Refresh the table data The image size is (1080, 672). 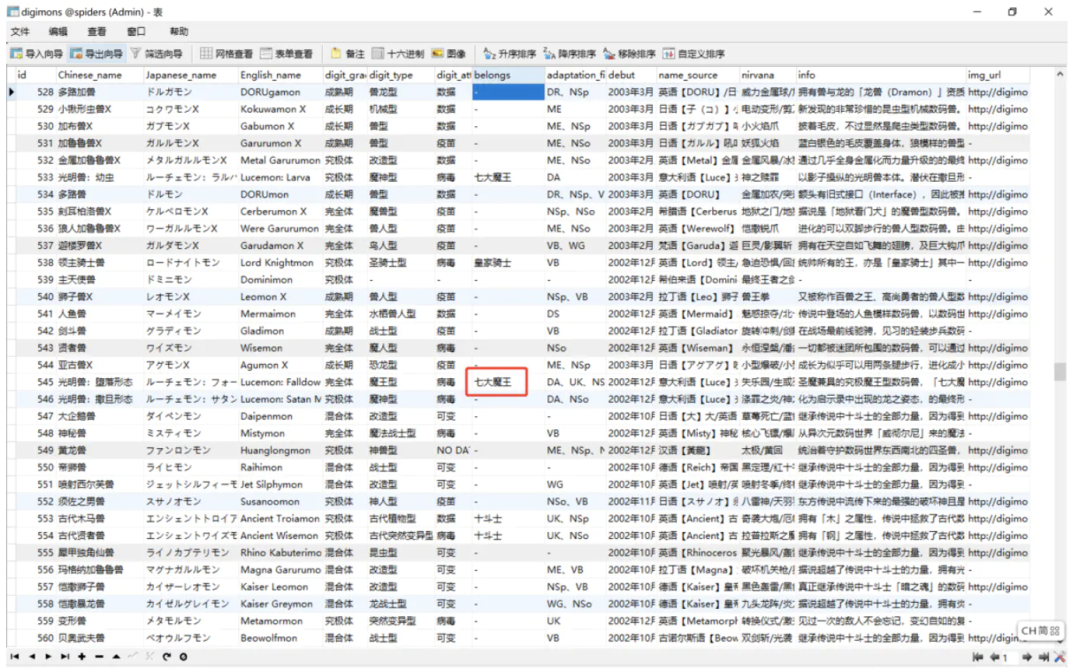(x=167, y=657)
